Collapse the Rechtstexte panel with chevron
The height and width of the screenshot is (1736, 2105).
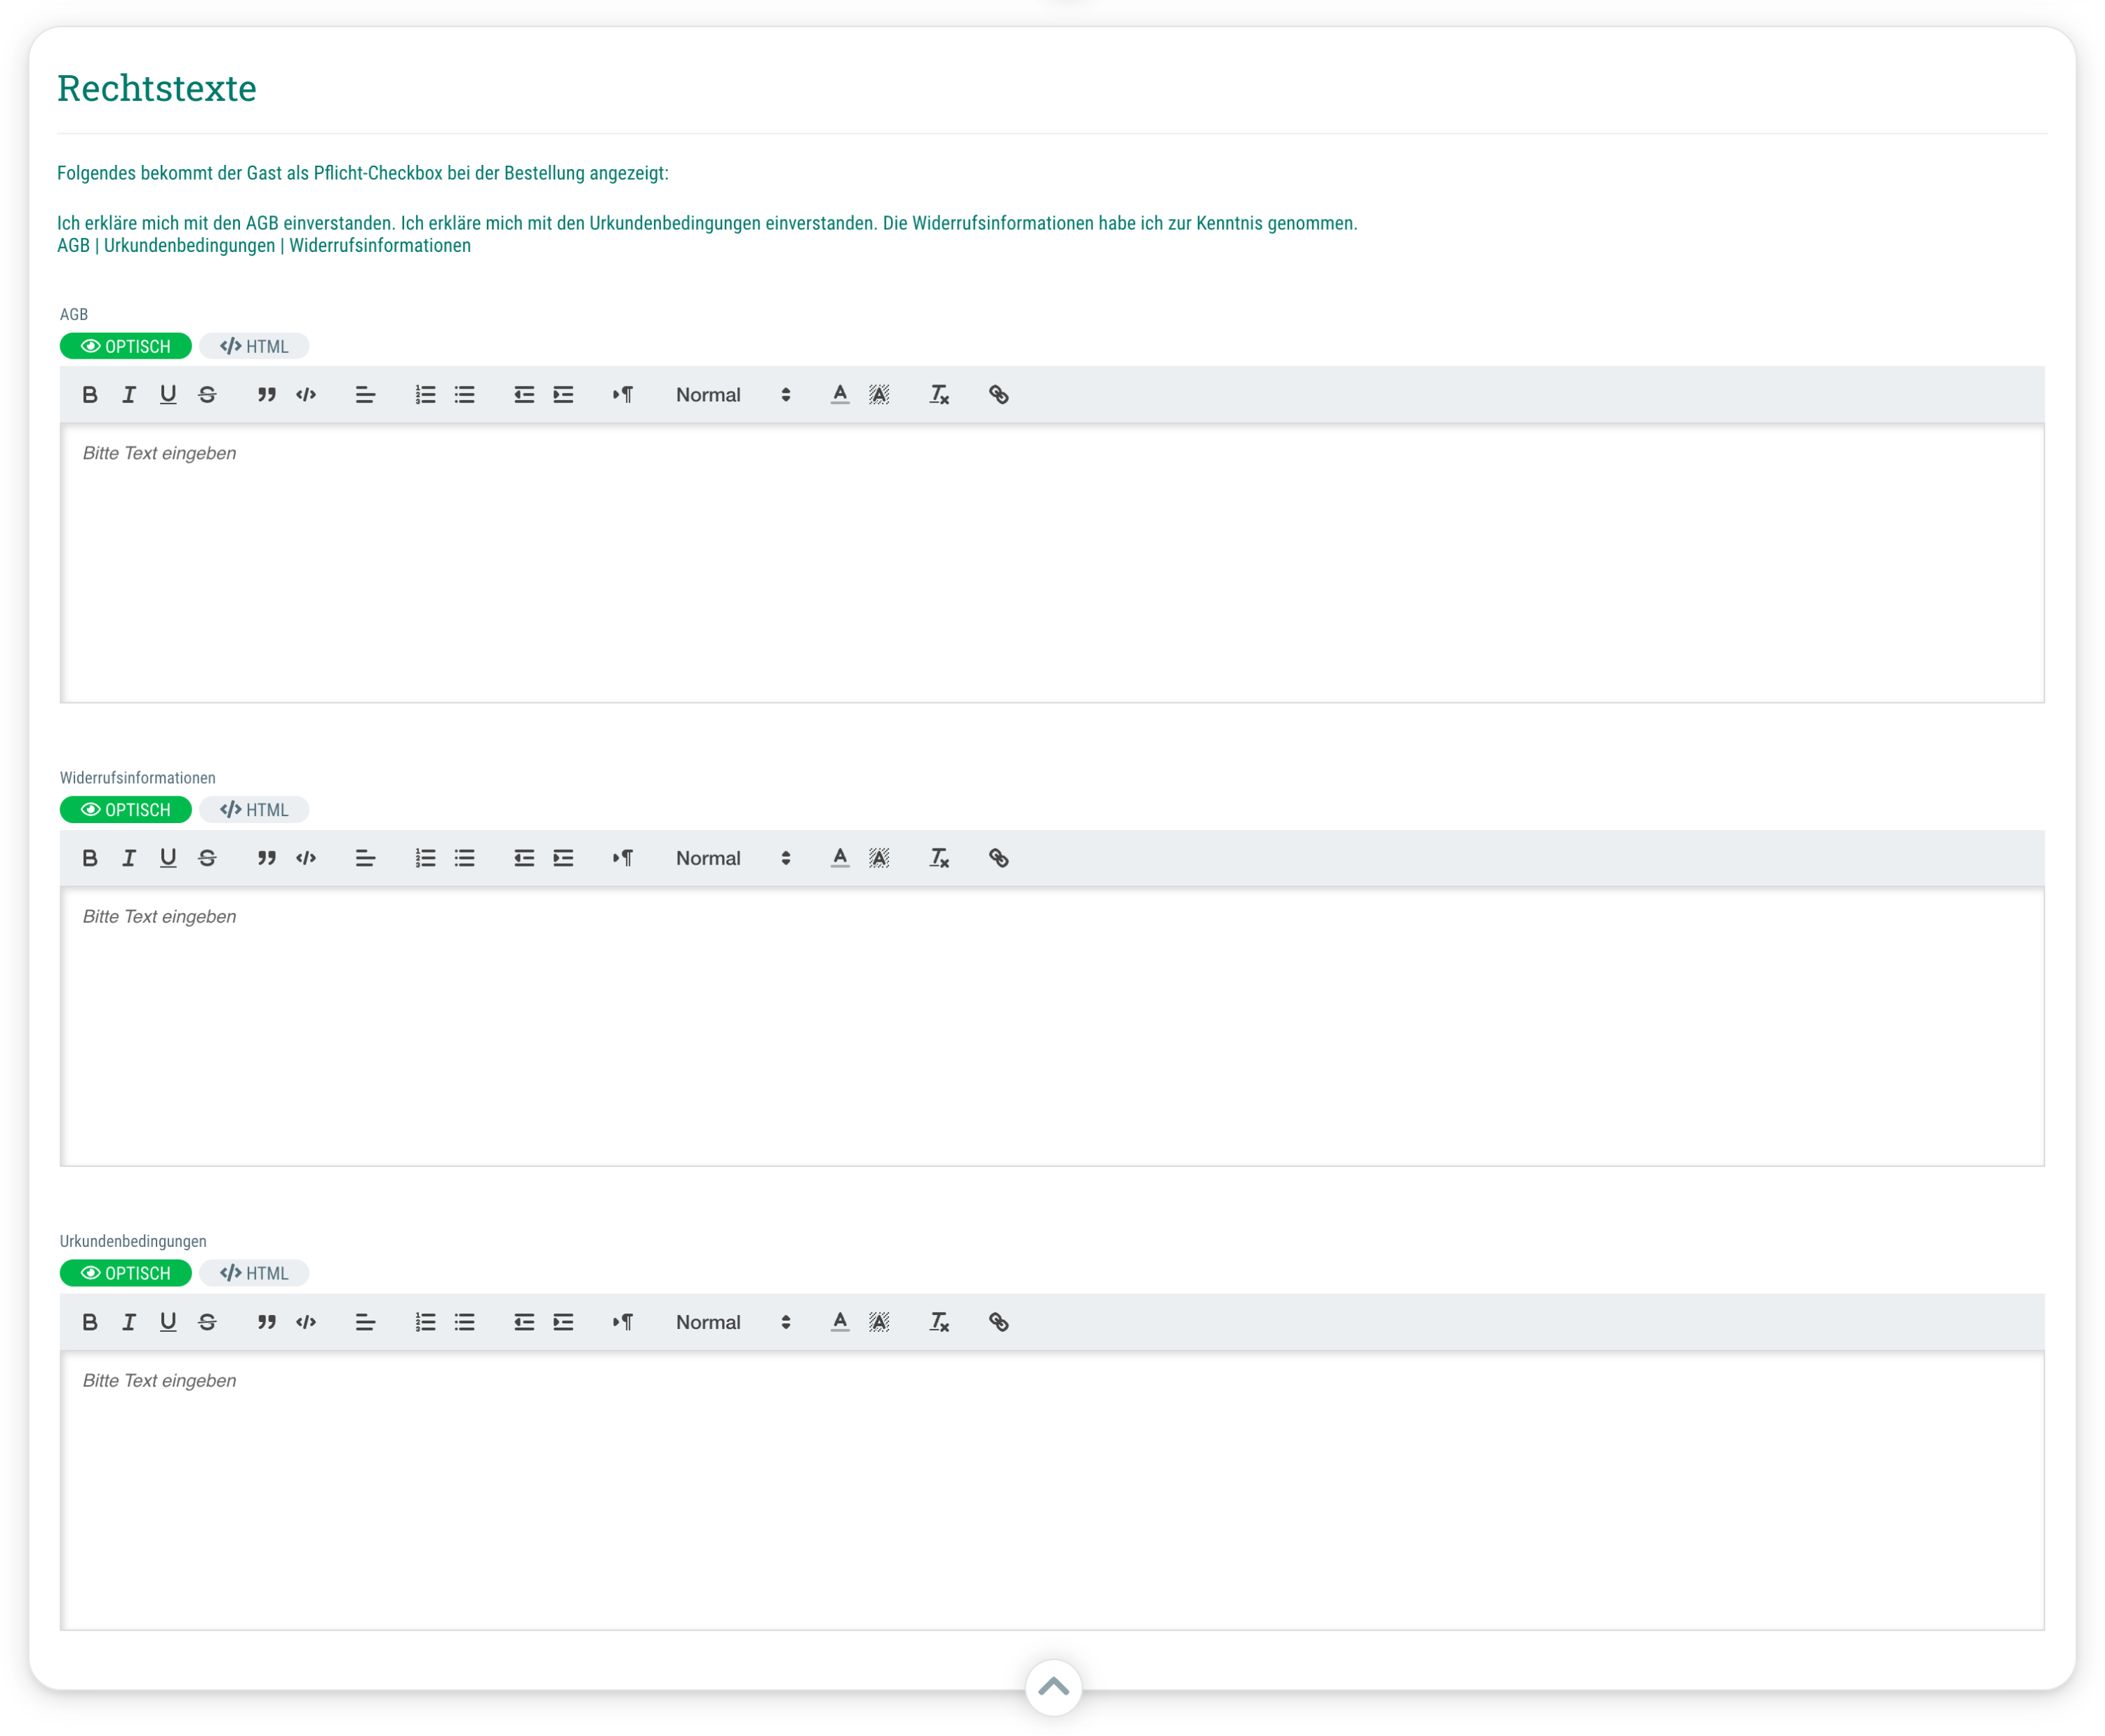1053,1688
